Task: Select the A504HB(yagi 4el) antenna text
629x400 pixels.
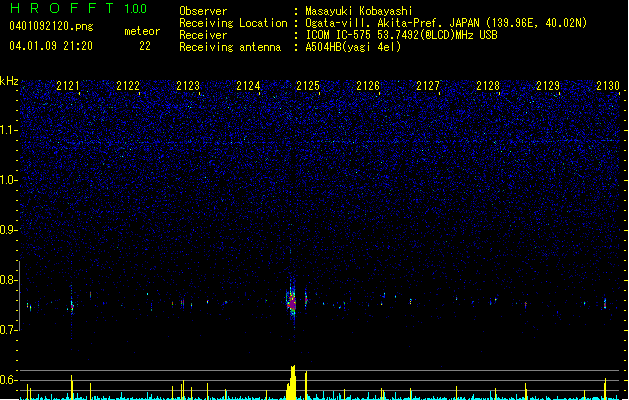Action: tap(353, 47)
